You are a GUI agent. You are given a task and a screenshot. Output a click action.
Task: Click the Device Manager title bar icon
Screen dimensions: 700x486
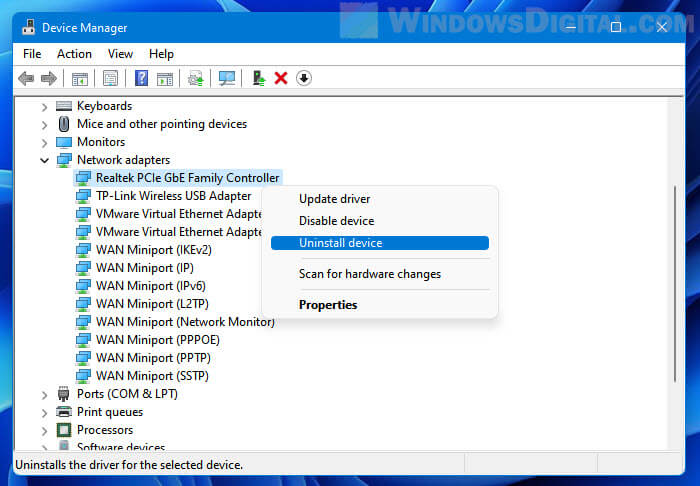click(x=29, y=28)
